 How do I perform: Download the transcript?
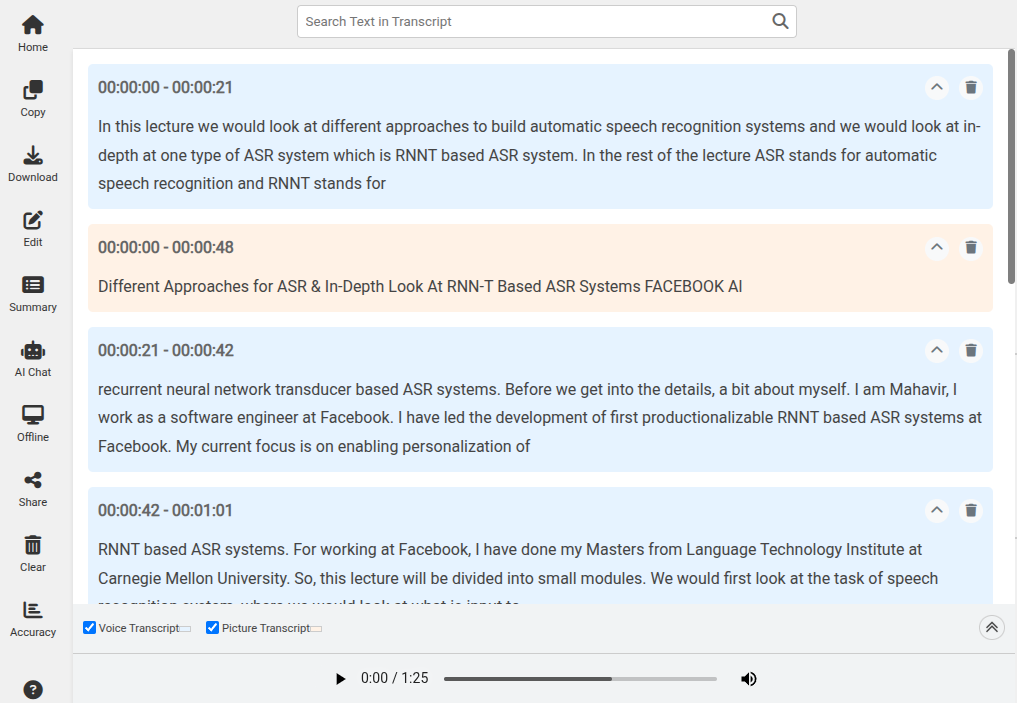tap(32, 163)
